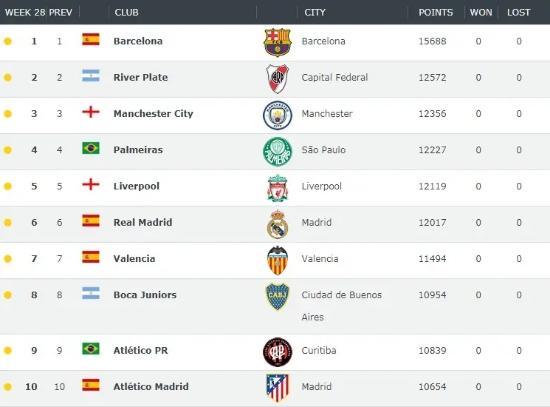
Task: Click the Atlético Madrid club crest
Action: [x=277, y=388]
